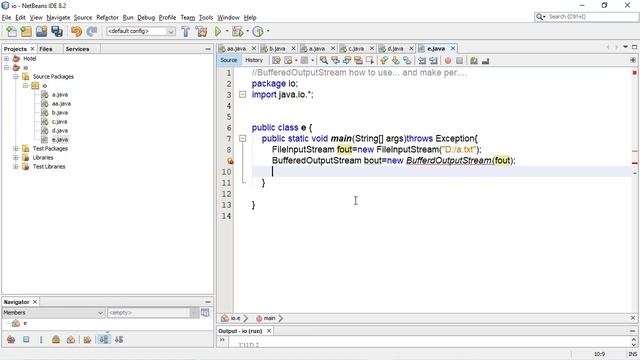The height and width of the screenshot is (360, 640).
Task: Click the Source view button
Action: click(229, 60)
